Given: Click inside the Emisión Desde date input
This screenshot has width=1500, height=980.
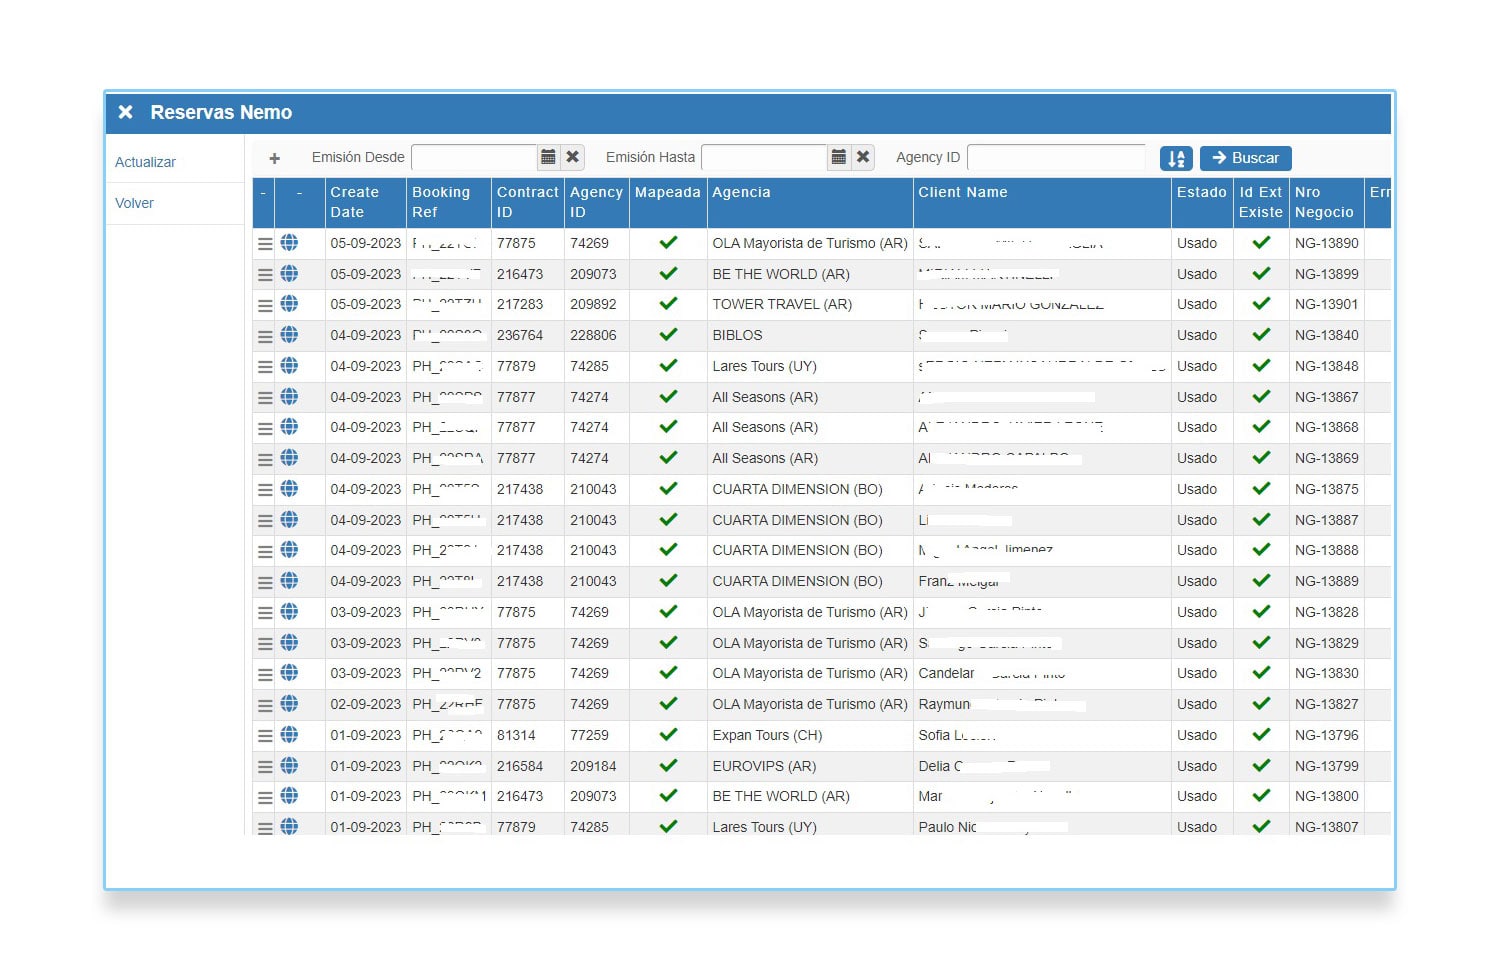Looking at the screenshot, I should pos(474,157).
